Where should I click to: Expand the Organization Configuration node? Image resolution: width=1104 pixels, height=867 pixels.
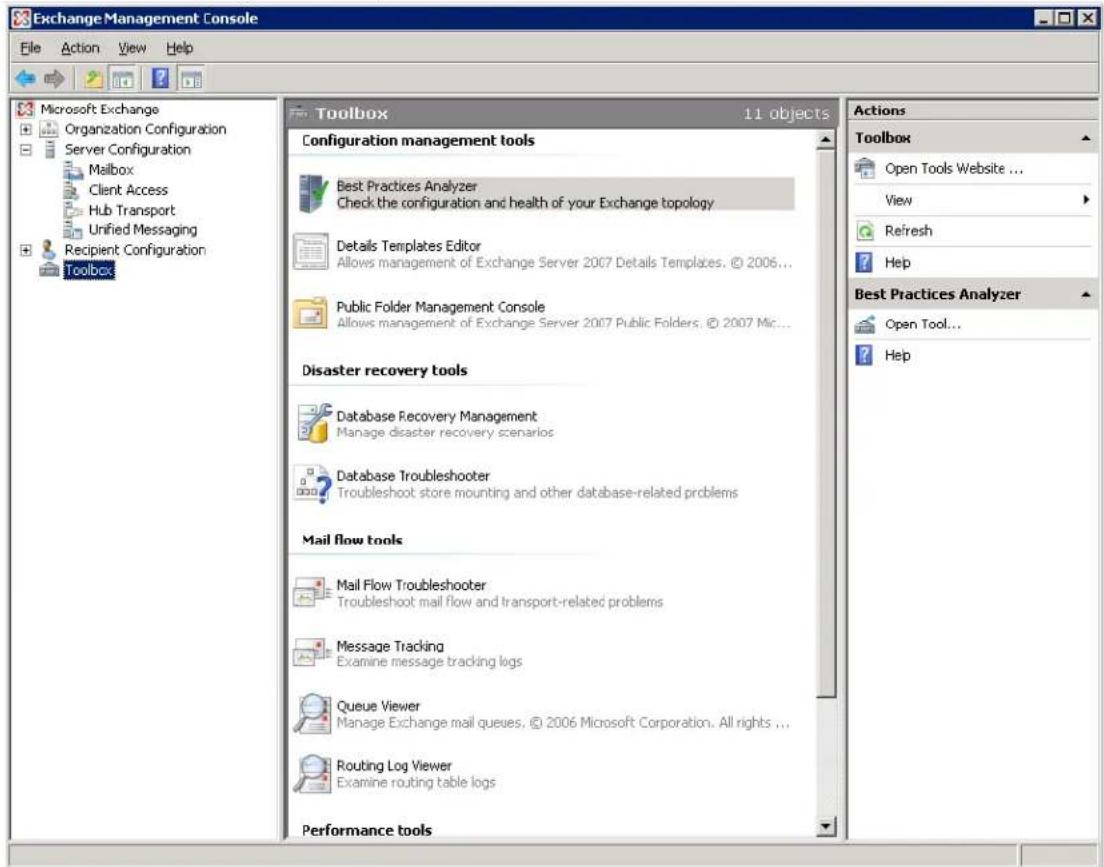(26, 130)
